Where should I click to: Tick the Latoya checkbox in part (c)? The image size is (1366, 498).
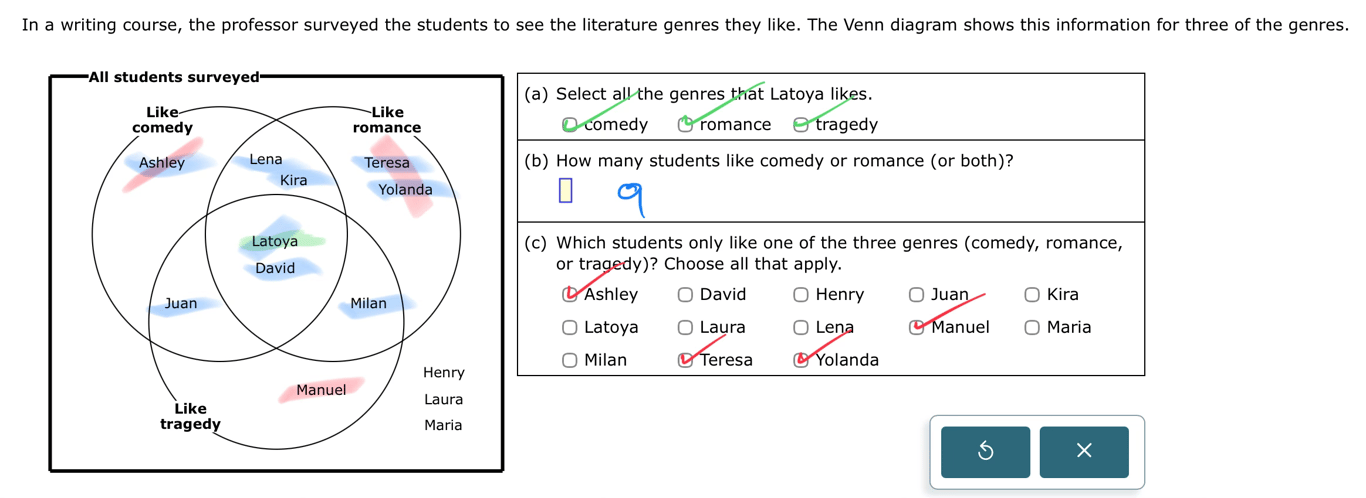(x=570, y=328)
